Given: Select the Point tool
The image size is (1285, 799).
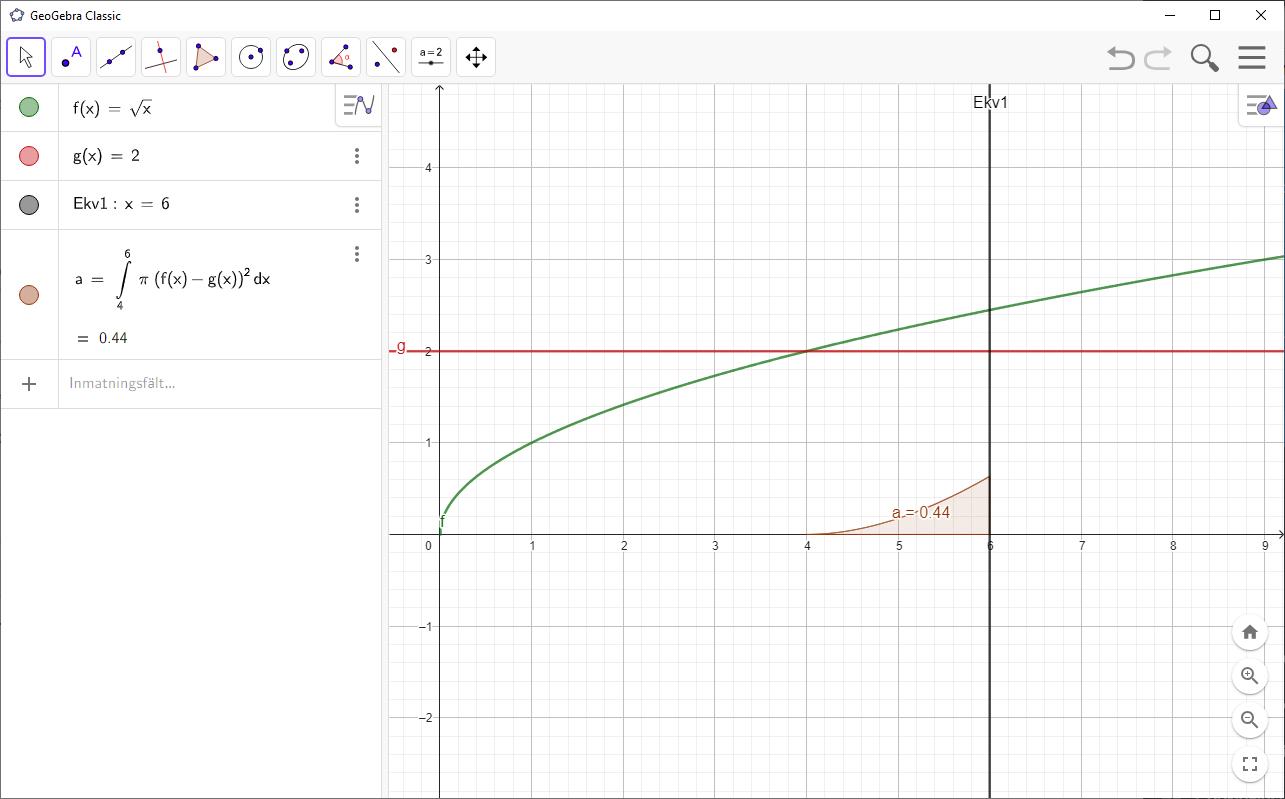Looking at the screenshot, I should point(71,57).
